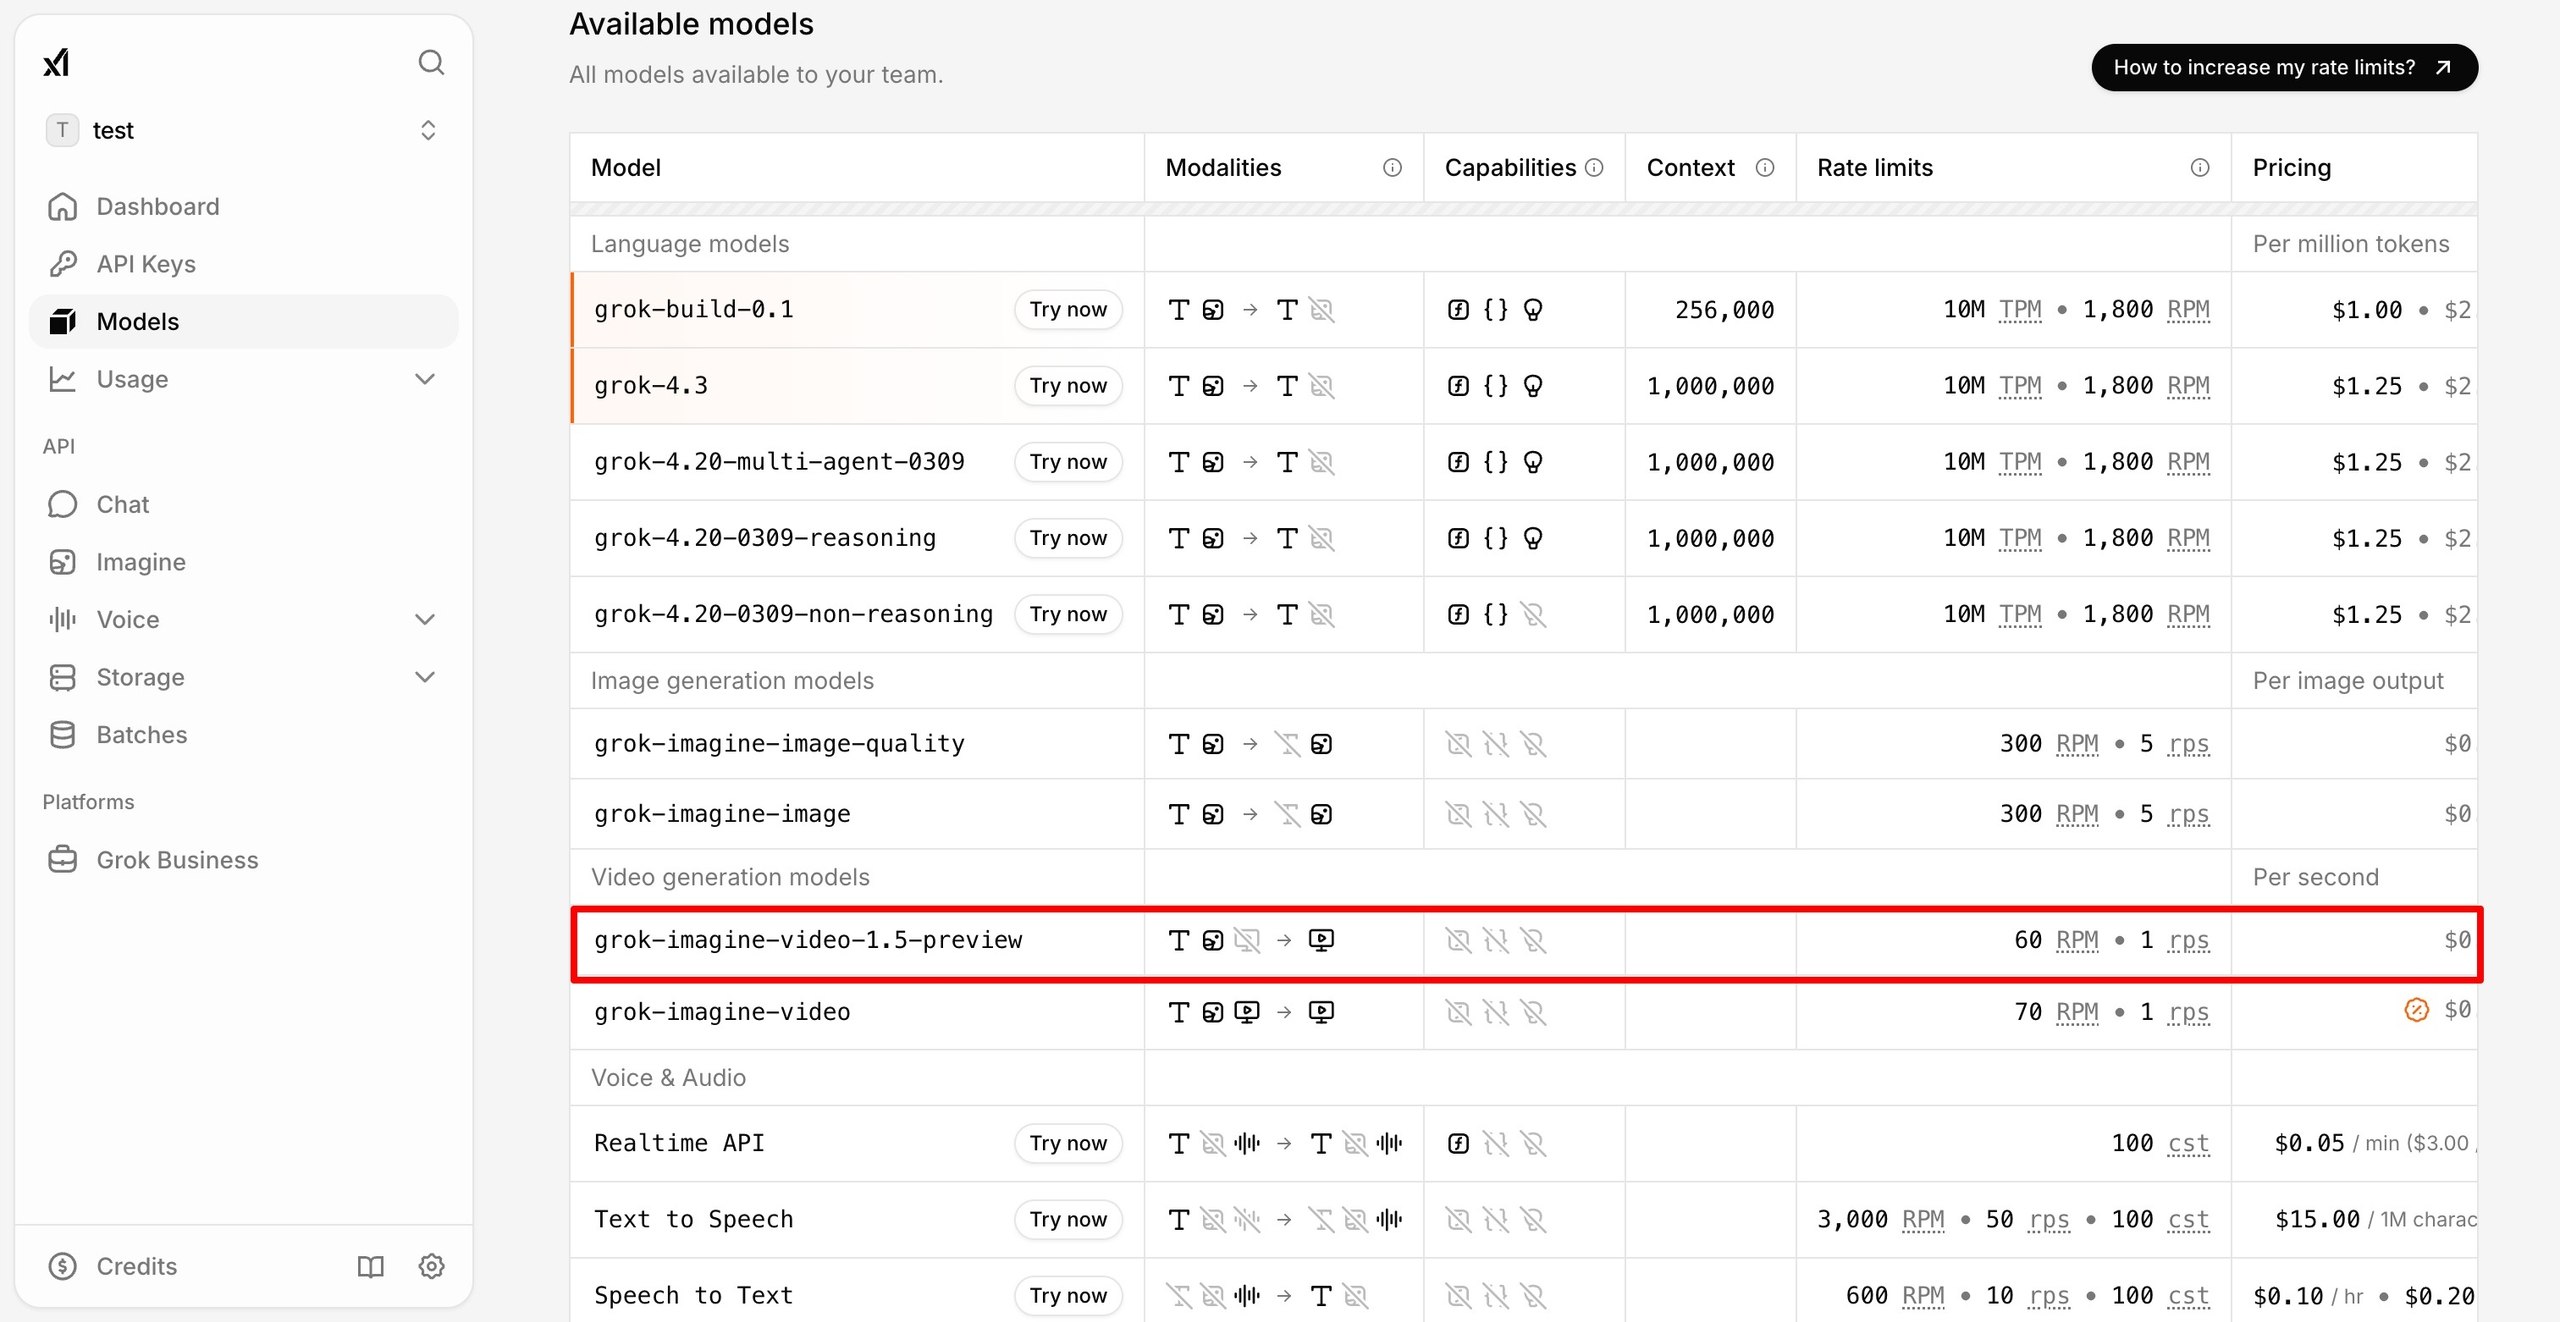Click Context column info icon
Viewport: 2560px width, 1322px height.
point(1765,168)
